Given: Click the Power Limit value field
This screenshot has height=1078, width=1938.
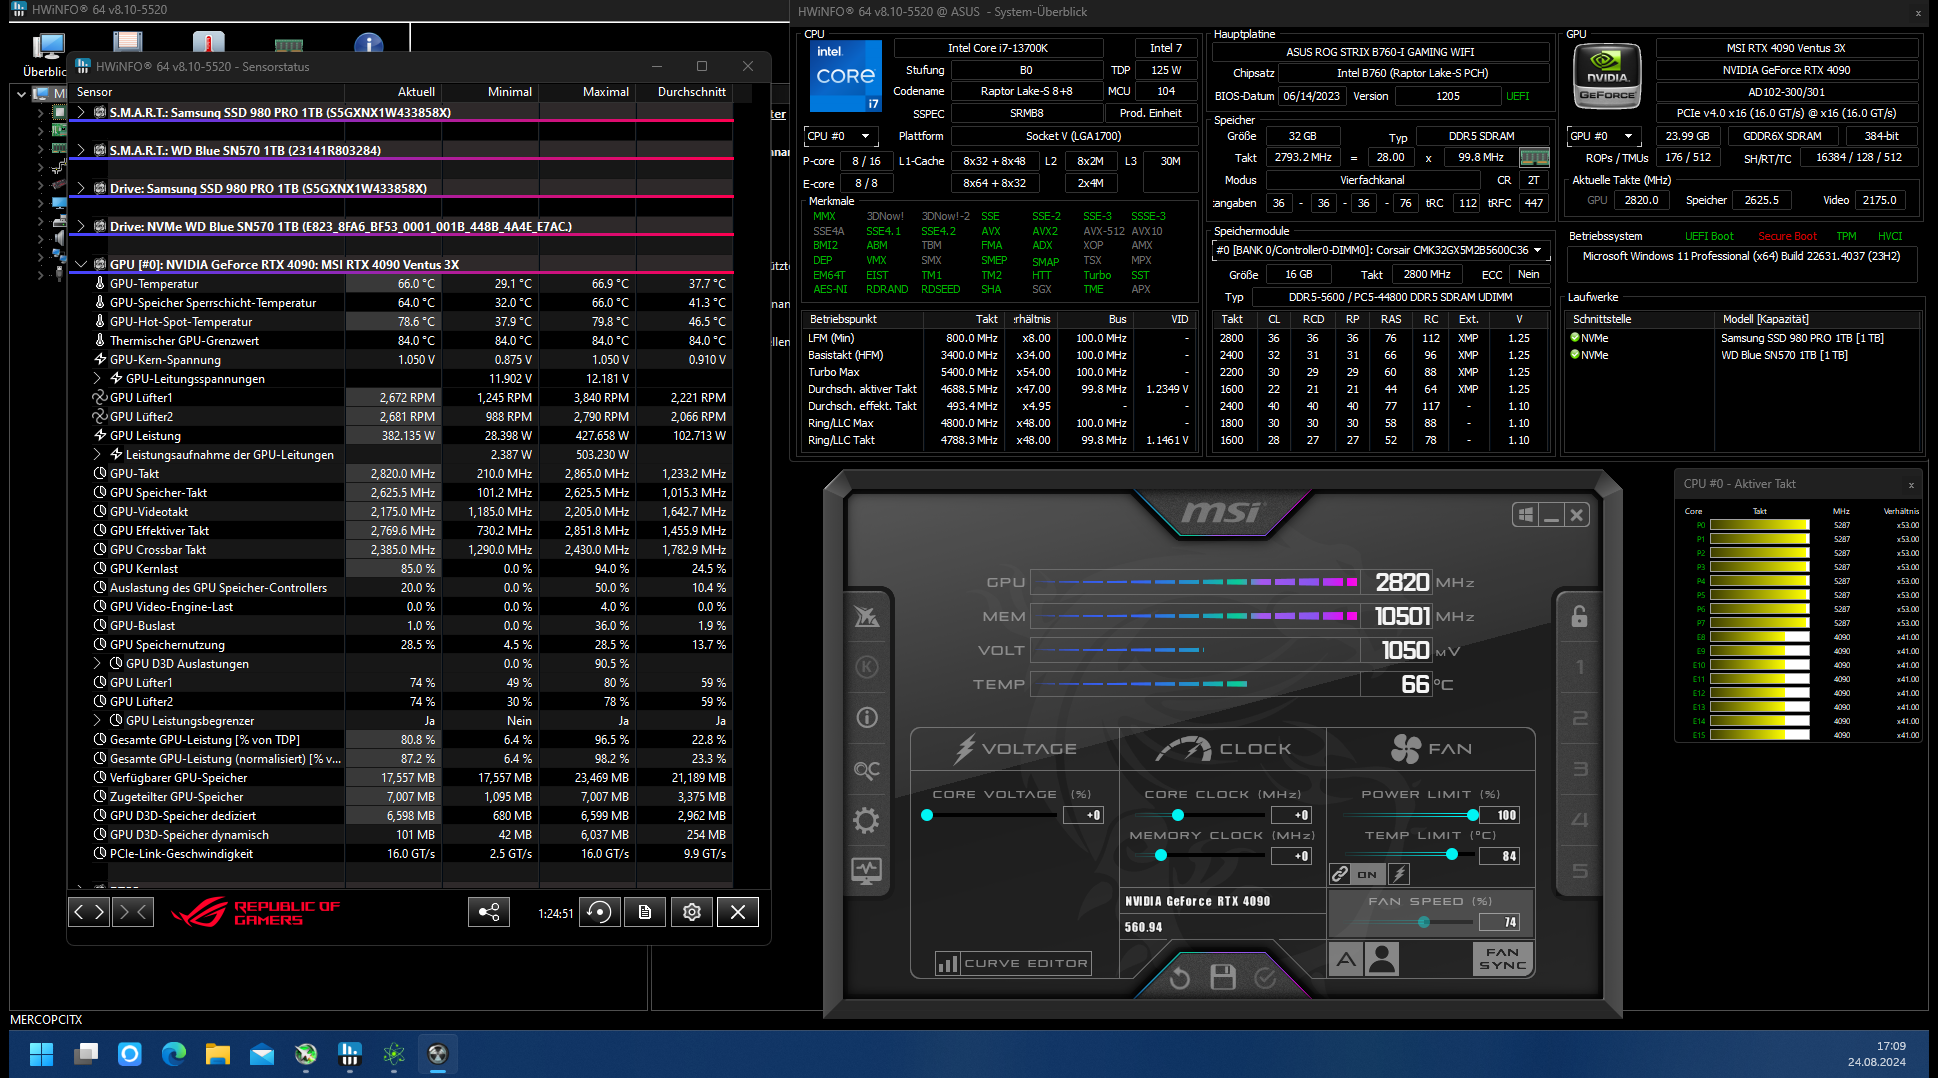Looking at the screenshot, I should click(x=1500, y=815).
